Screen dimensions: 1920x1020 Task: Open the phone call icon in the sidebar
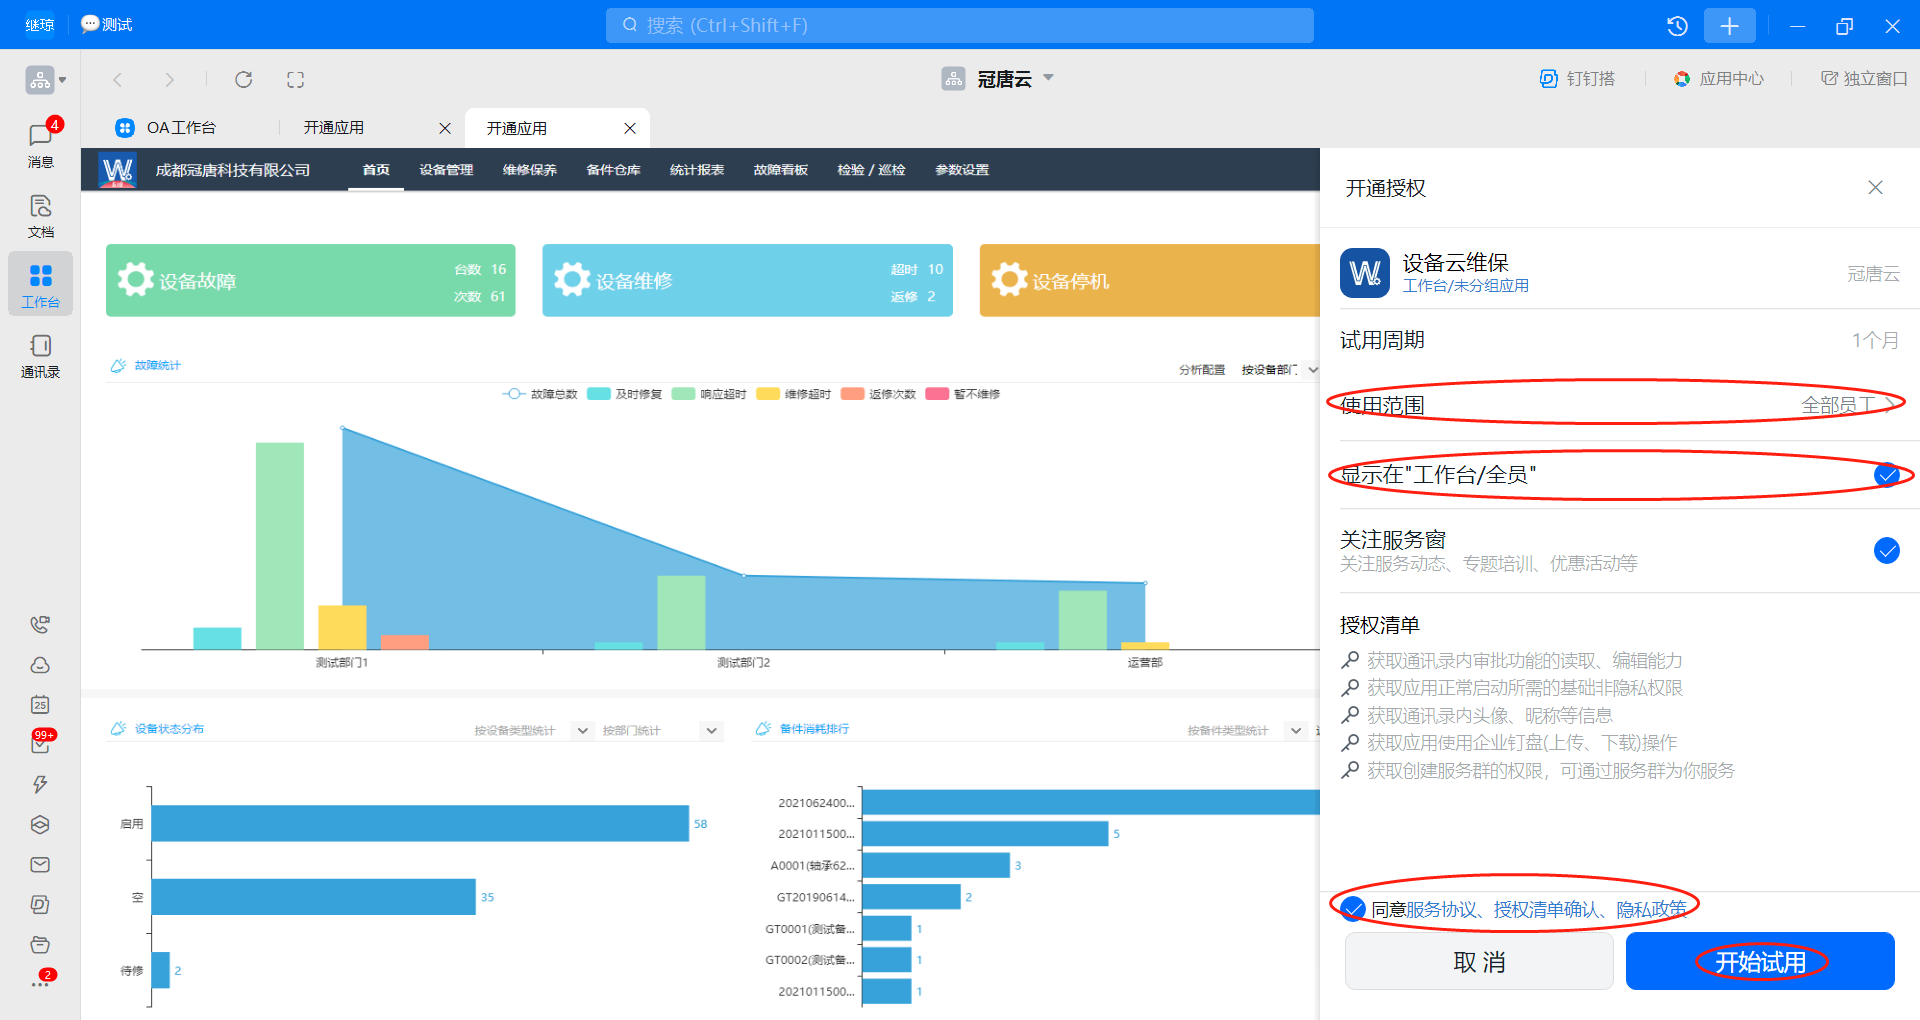(x=40, y=625)
